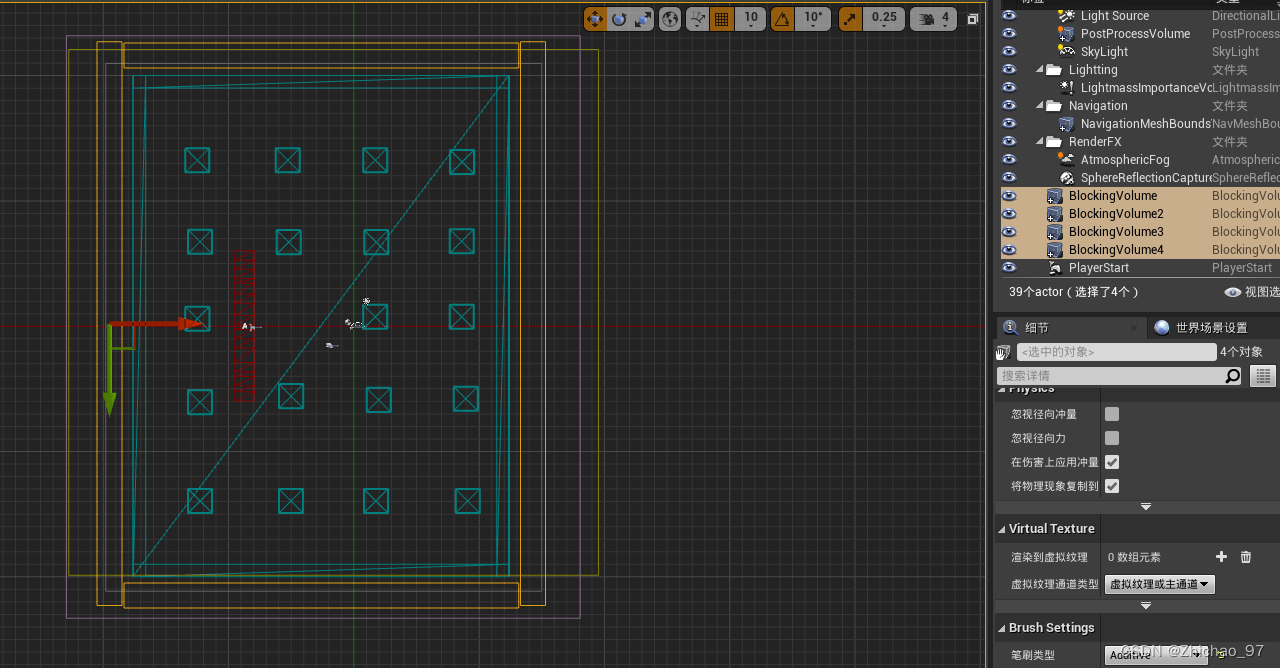This screenshot has width=1280, height=668.
Task: Open the camera speed settings icon
Action: [926, 18]
